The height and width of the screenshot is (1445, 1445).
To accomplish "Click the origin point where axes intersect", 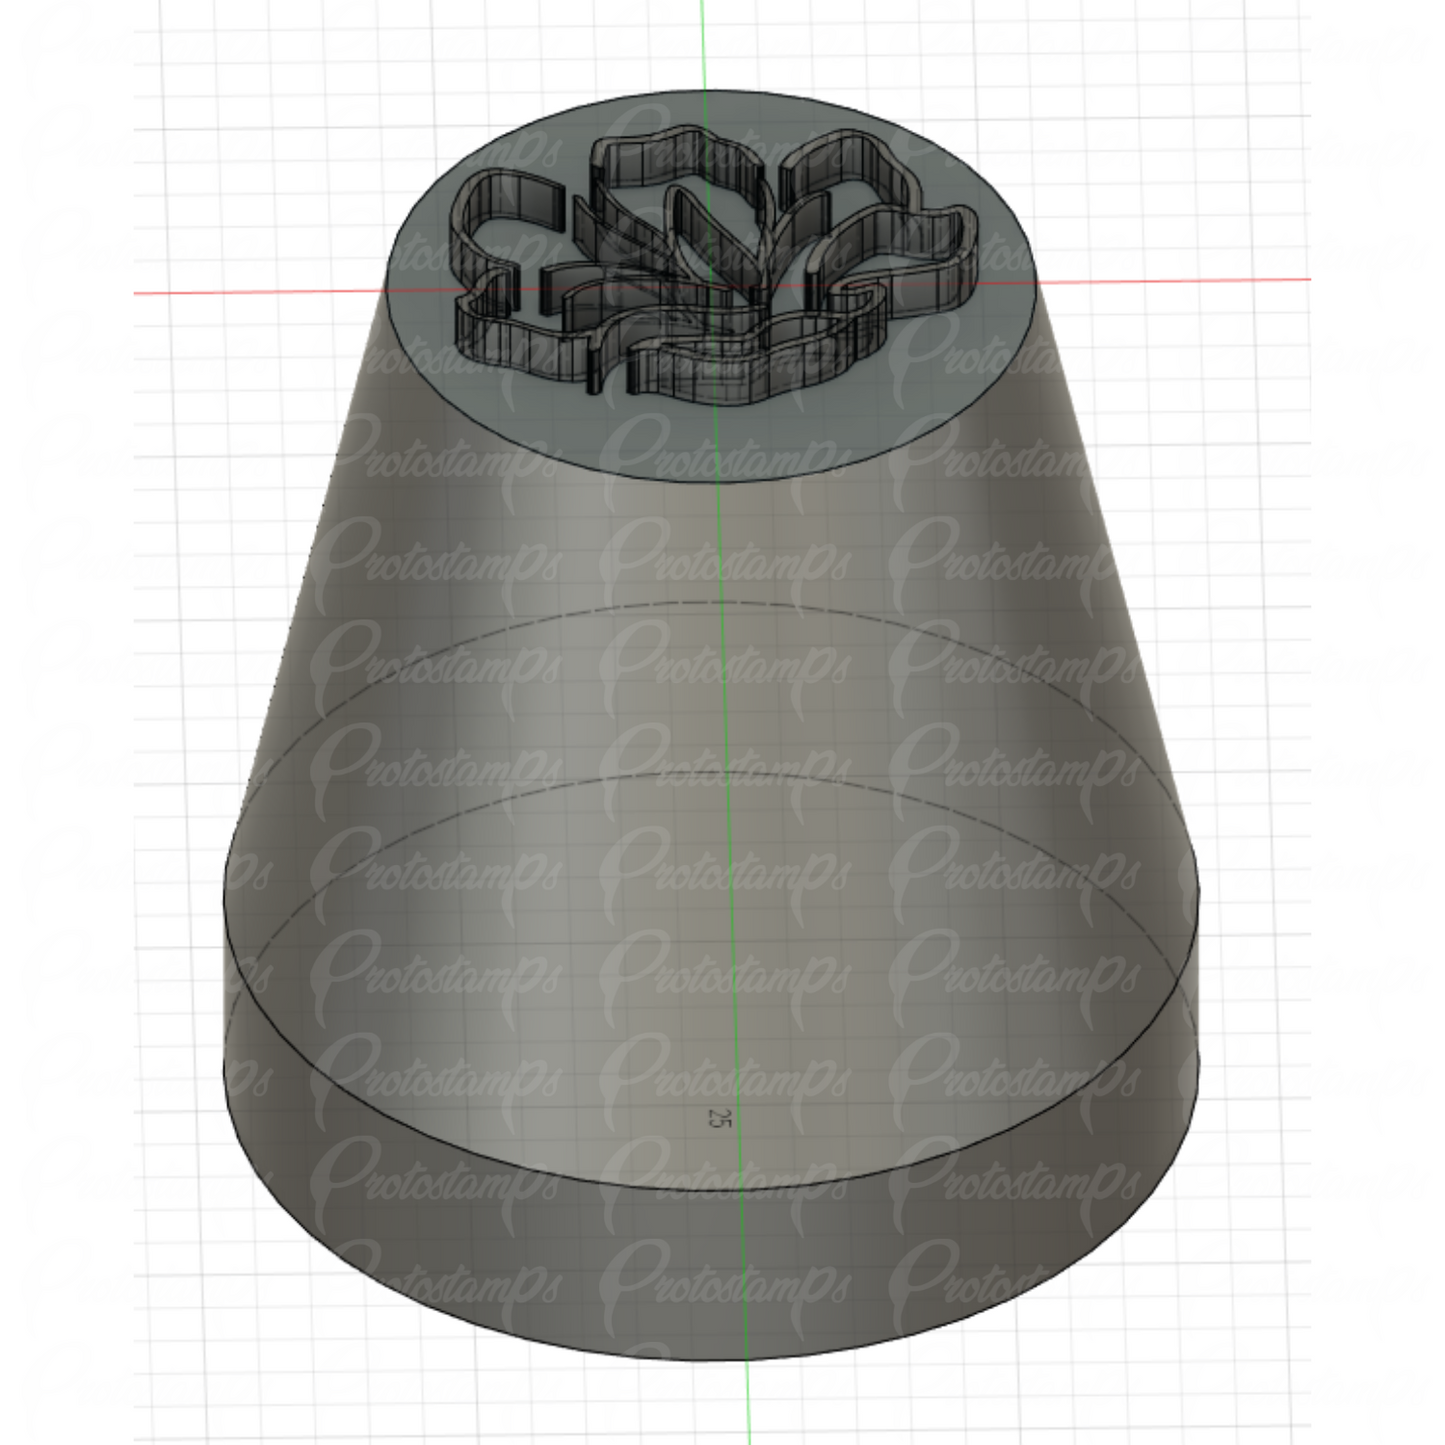I will click(712, 288).
